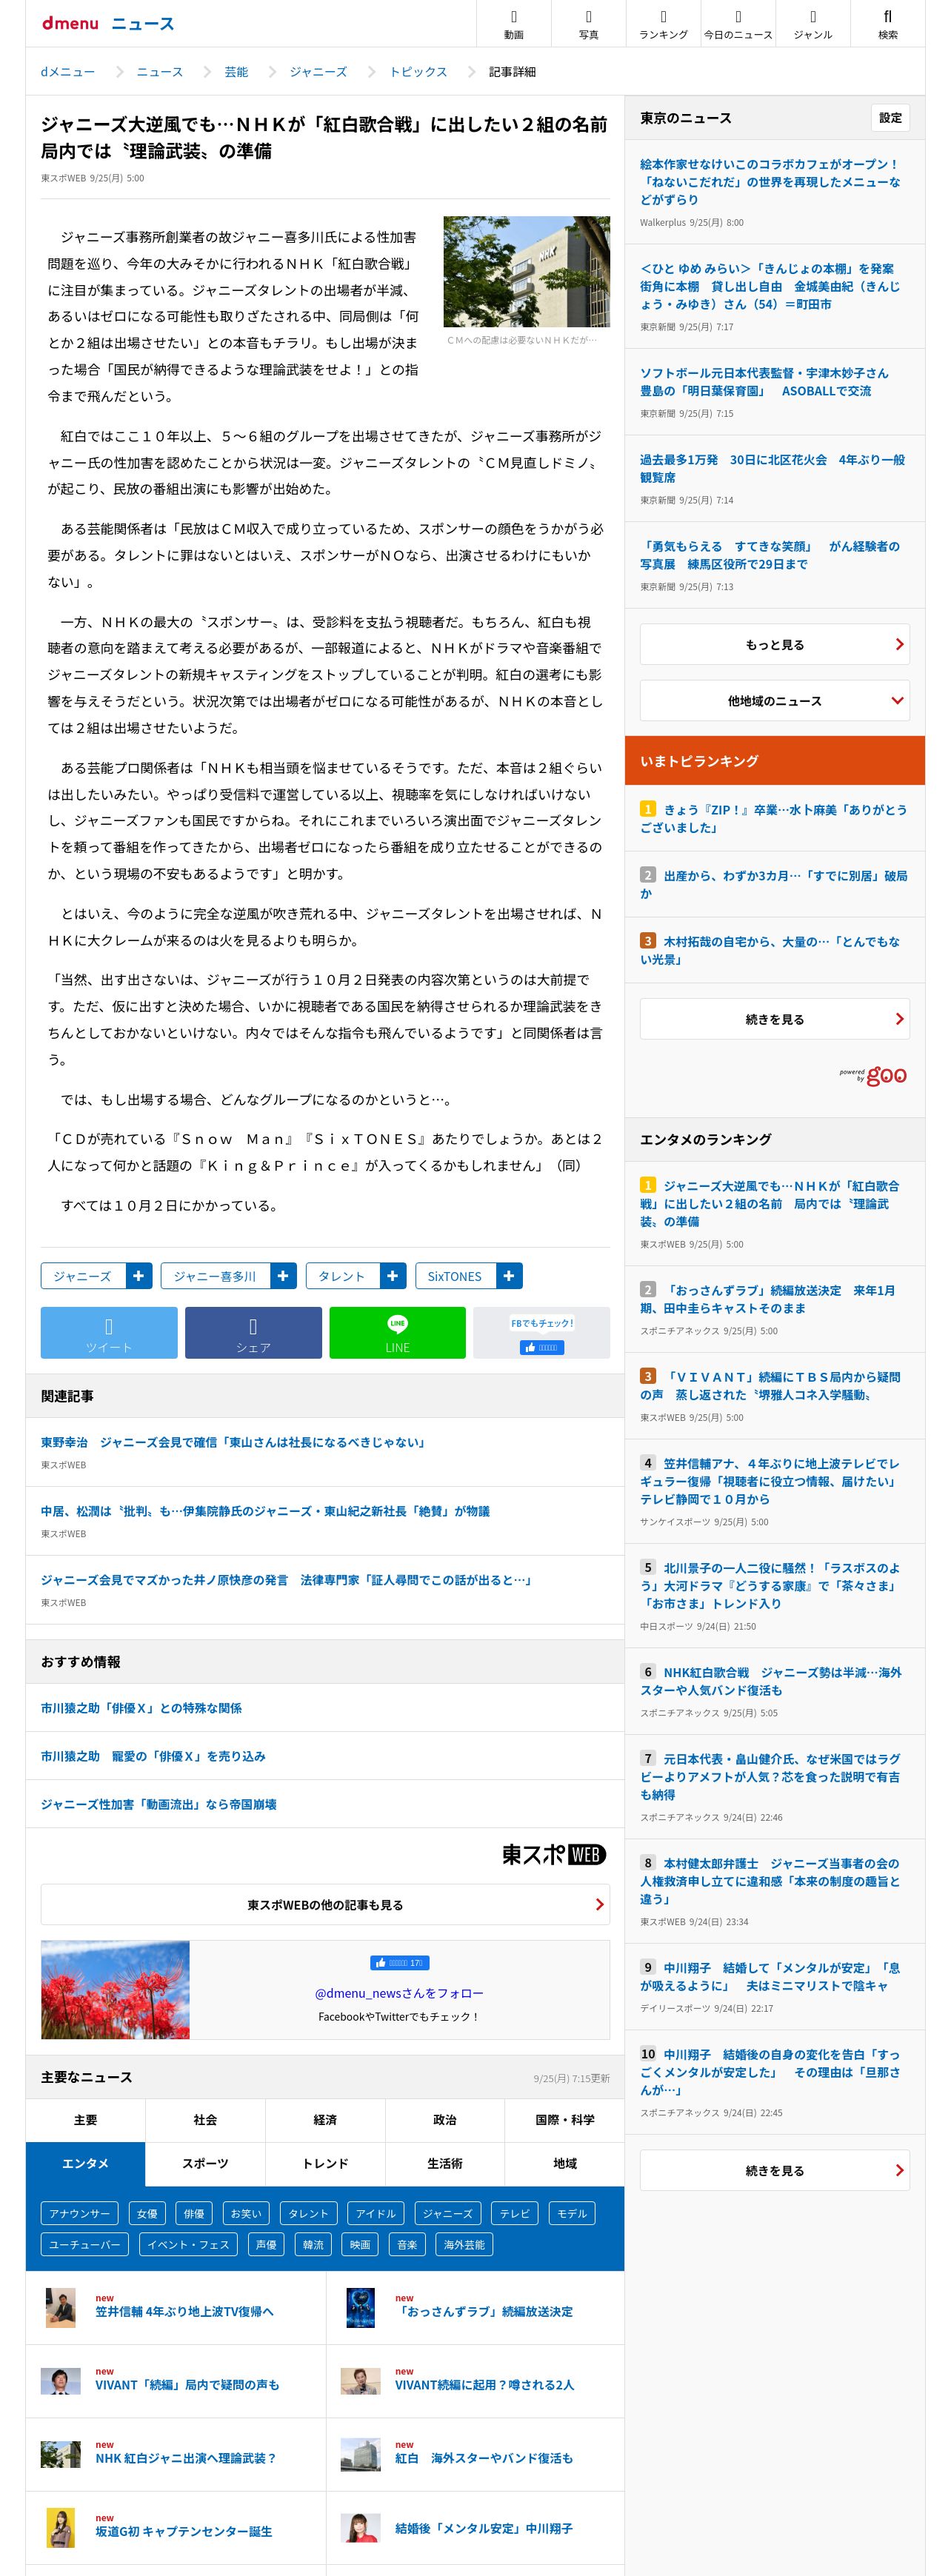Go to dメニュー breadcrumb link
This screenshot has width=951, height=2576.
pyautogui.click(x=68, y=72)
